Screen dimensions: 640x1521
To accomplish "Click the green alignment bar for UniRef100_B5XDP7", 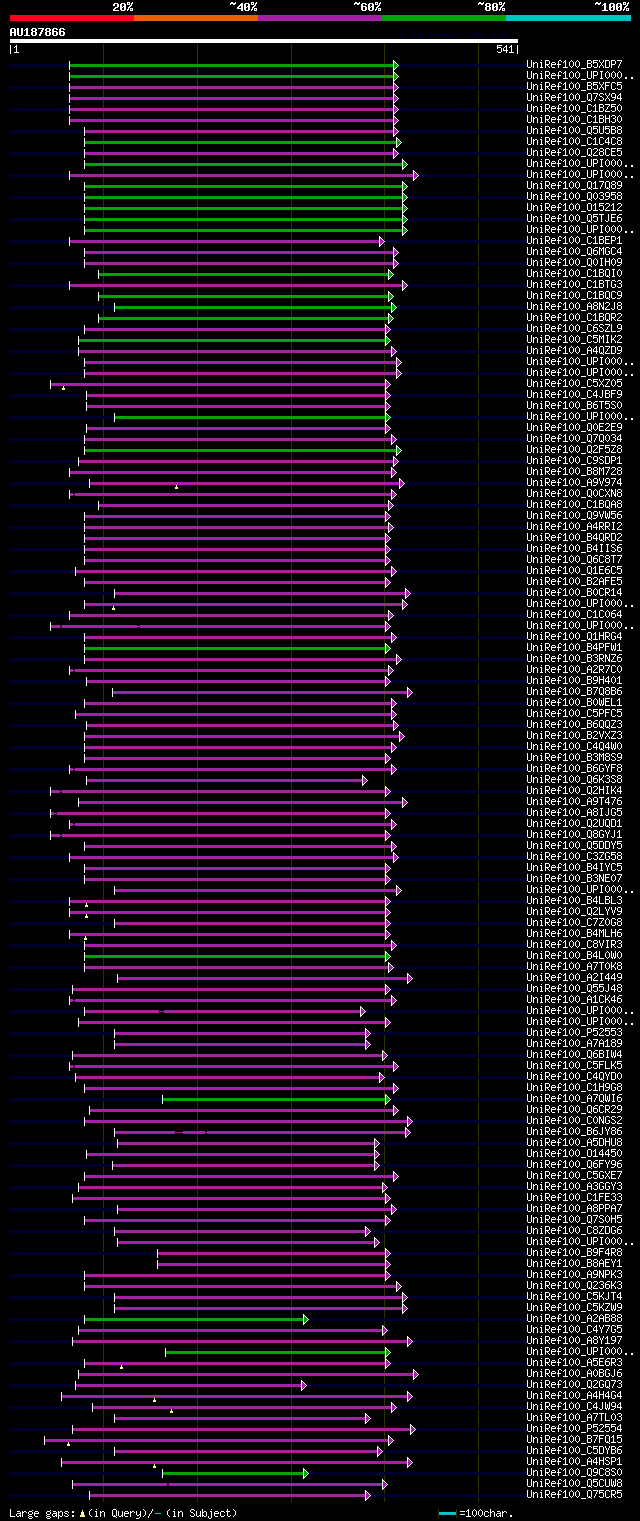I will (x=234, y=65).
